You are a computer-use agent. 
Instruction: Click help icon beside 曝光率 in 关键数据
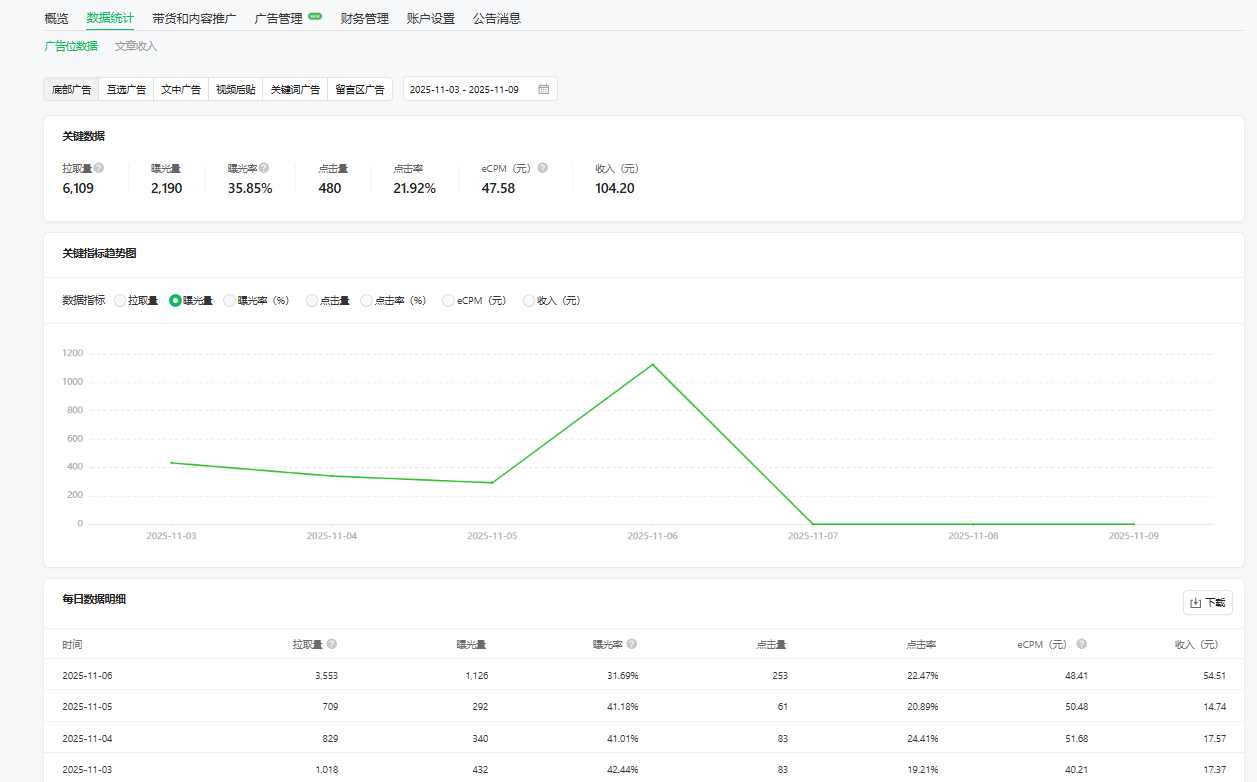click(264, 168)
